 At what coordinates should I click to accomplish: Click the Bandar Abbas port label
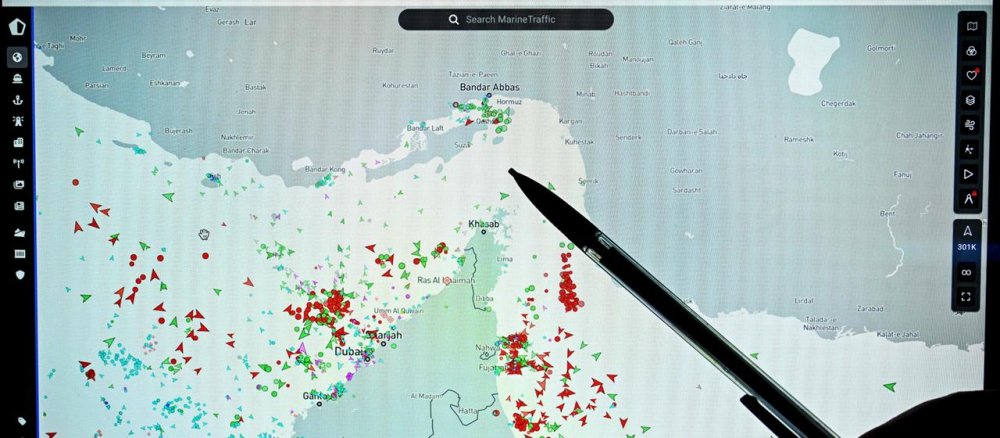pos(489,87)
